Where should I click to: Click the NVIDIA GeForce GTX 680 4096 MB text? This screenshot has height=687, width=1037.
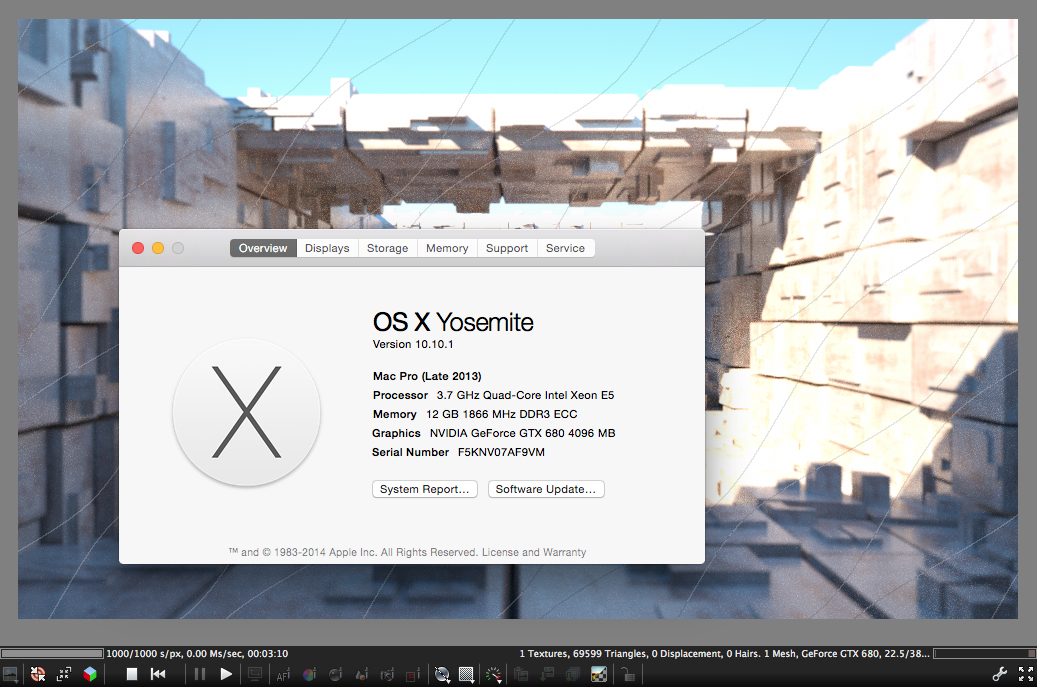click(522, 433)
